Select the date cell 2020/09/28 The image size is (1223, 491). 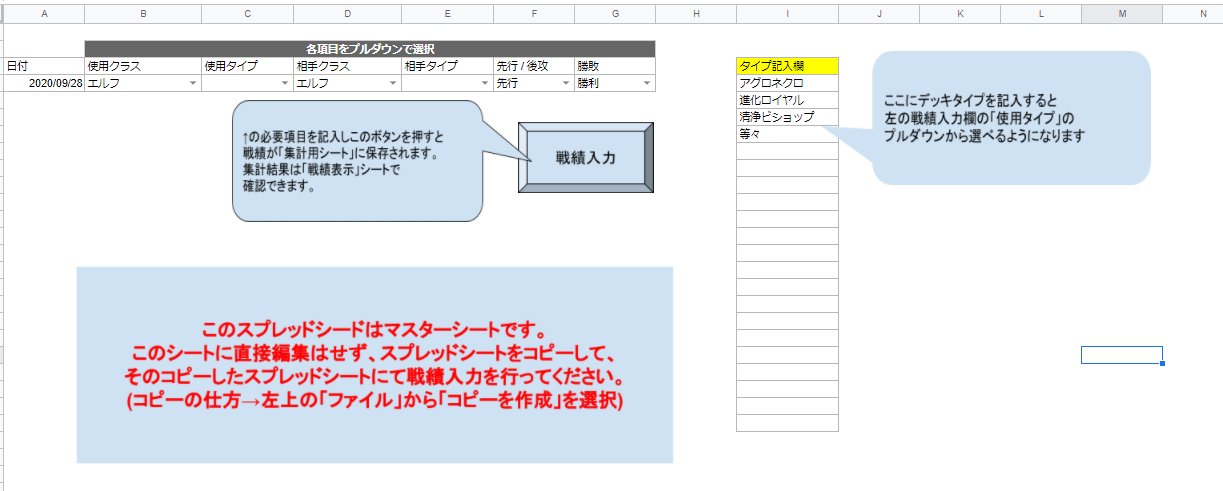click(x=43, y=83)
